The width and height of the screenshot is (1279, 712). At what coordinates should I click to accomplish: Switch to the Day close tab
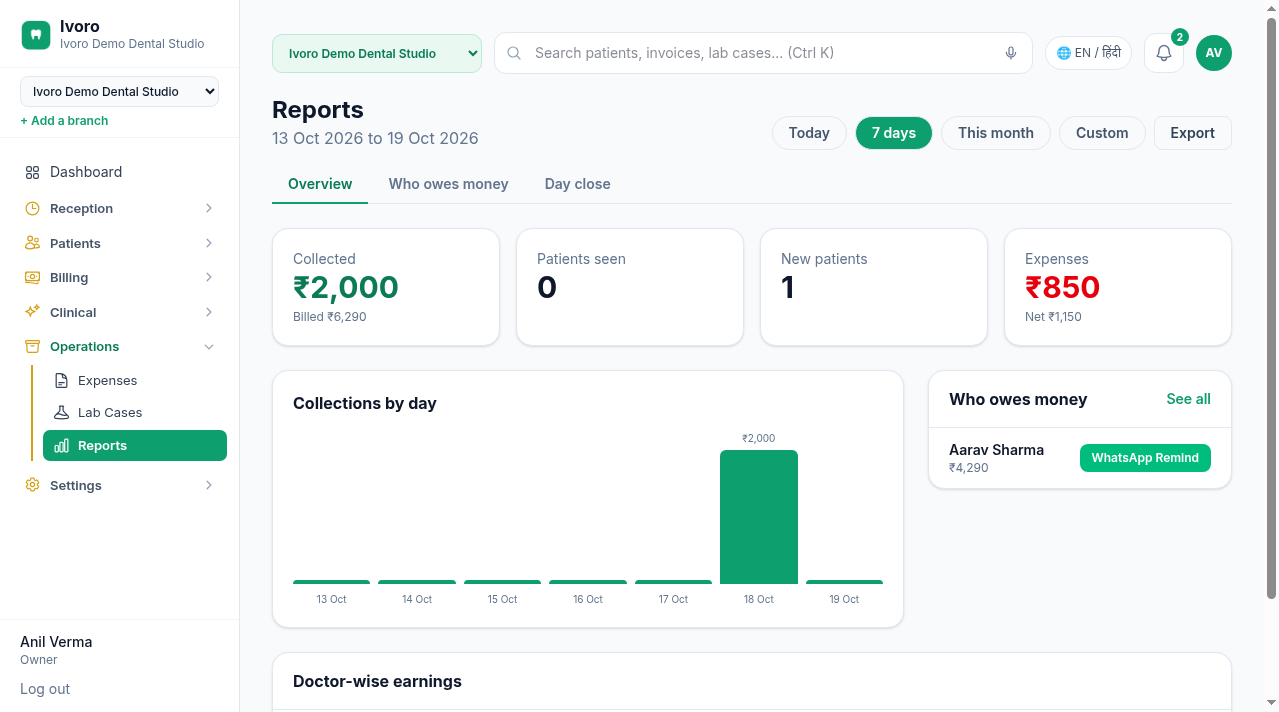[577, 184]
